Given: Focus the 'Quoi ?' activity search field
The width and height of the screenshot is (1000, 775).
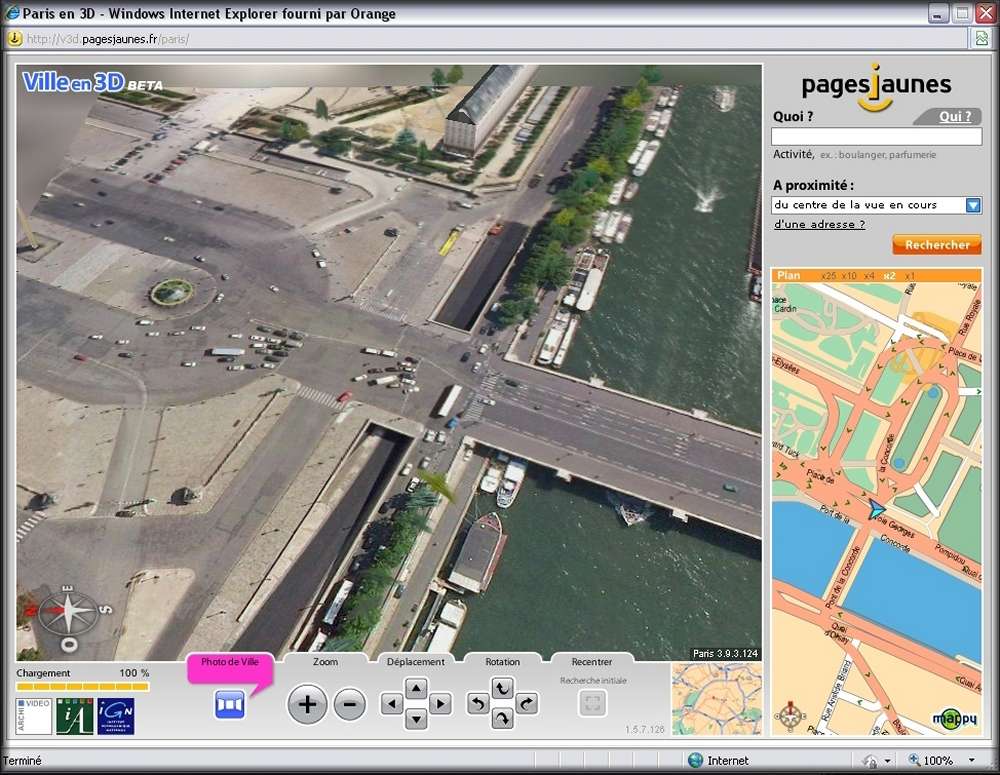Looking at the screenshot, I should 876,137.
